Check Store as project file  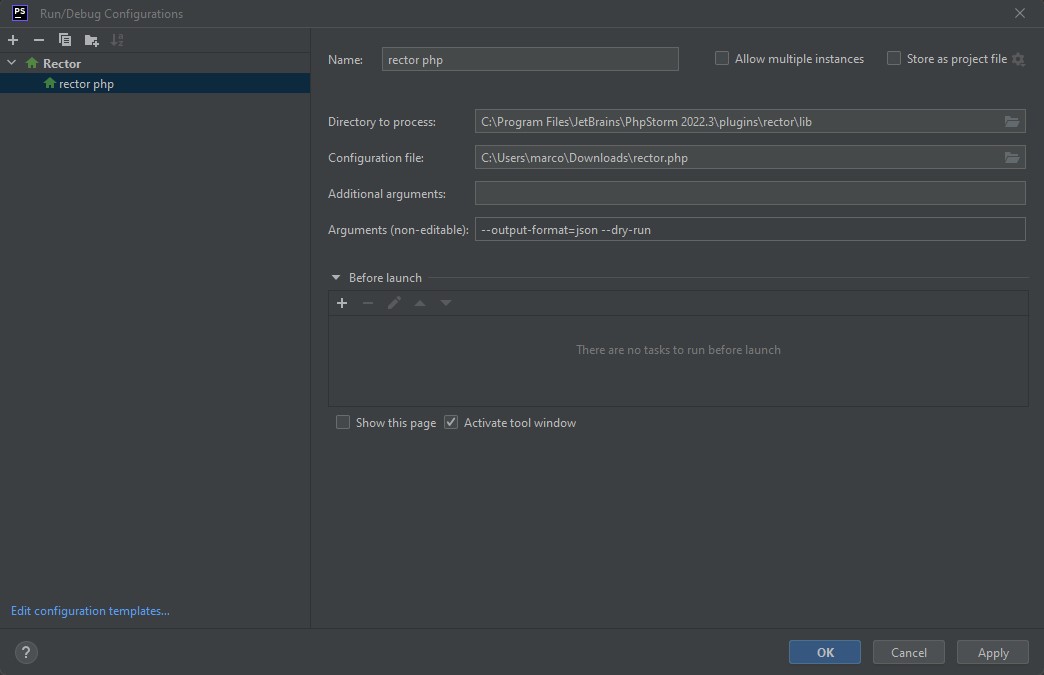893,58
